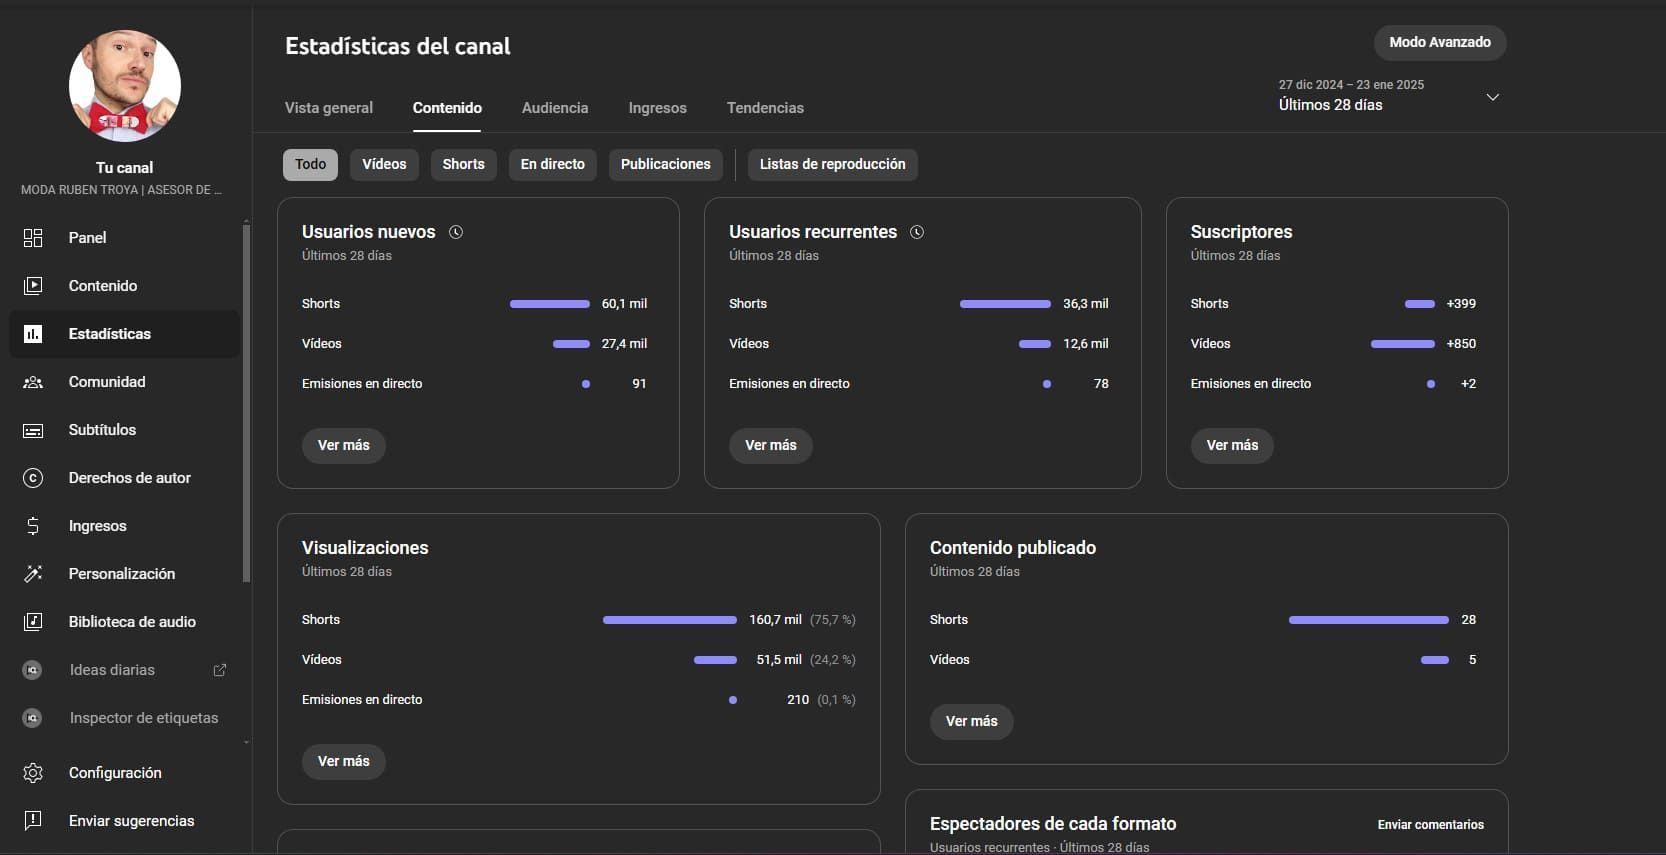
Task: Open the Ingresos dollar icon
Action: [33, 526]
